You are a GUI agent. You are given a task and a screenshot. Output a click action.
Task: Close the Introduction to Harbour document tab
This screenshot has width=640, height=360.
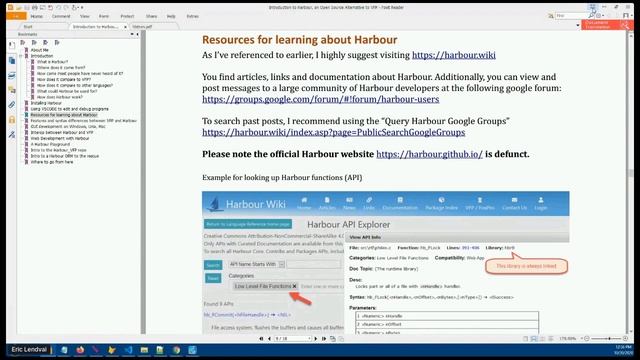tap(125, 27)
